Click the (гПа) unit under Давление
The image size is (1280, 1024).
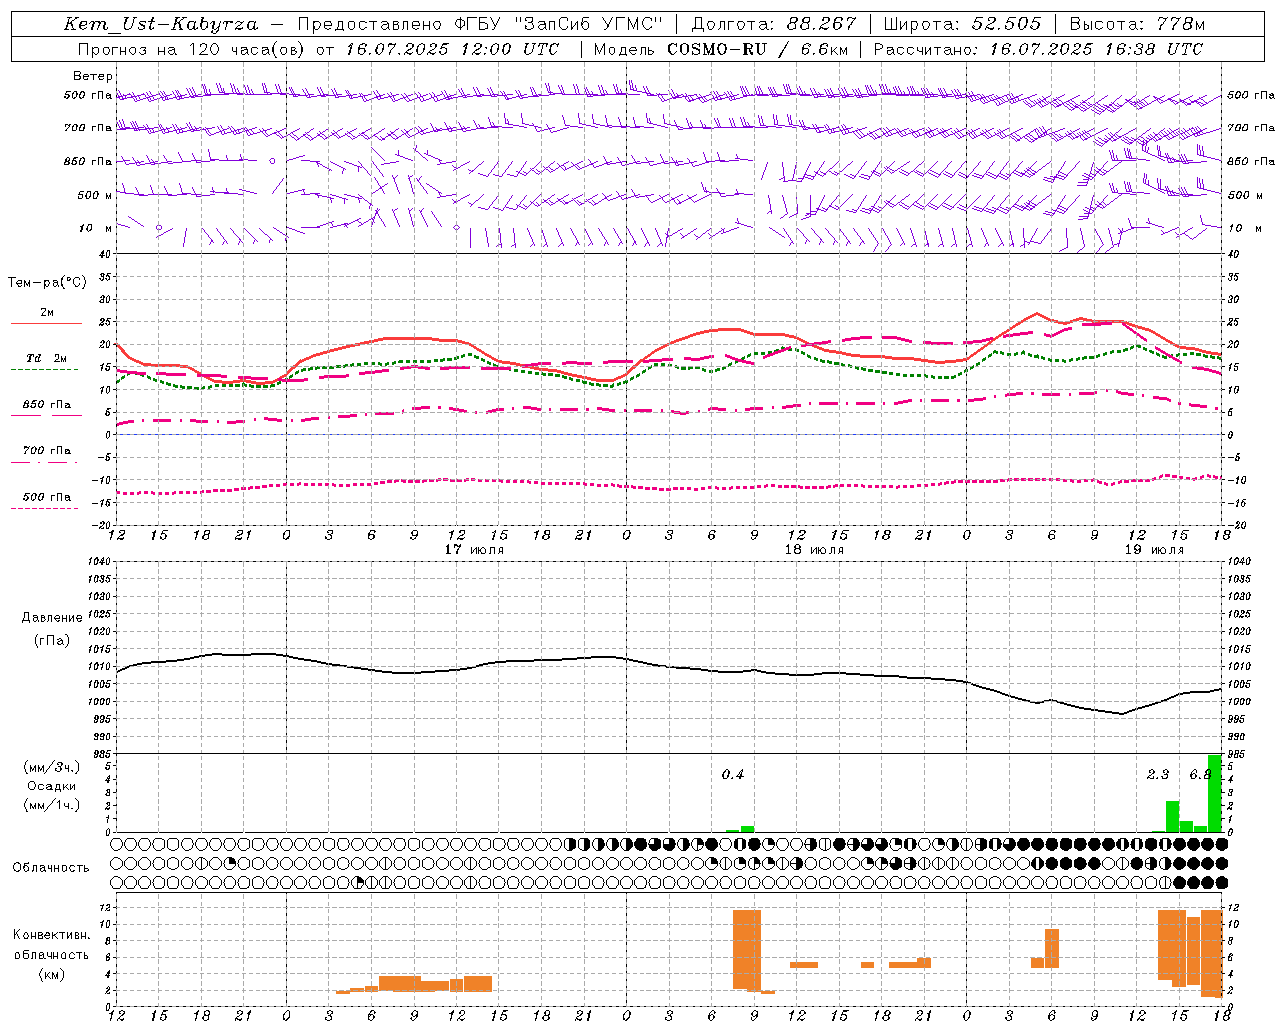(x=51, y=641)
